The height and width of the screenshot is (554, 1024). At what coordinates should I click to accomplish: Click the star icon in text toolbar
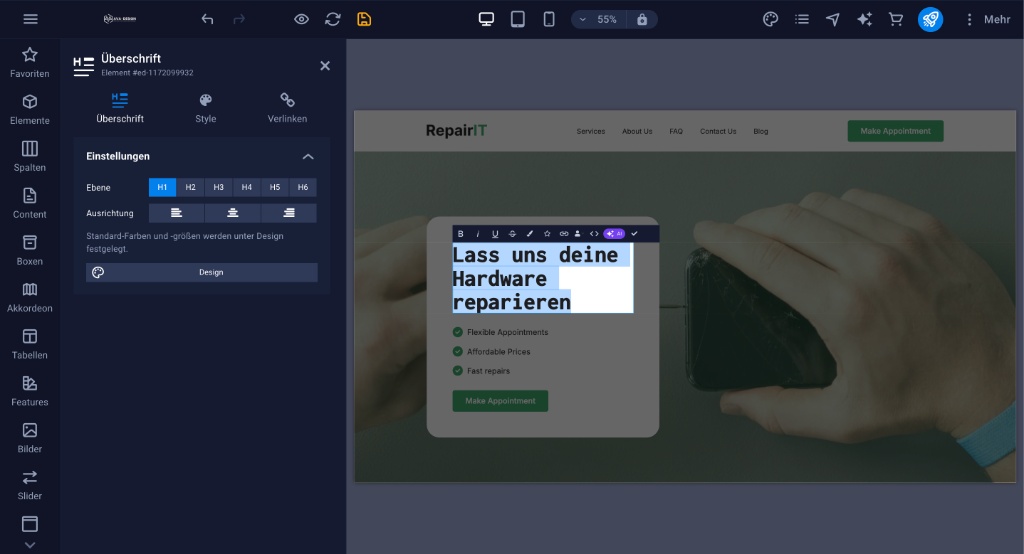[547, 234]
